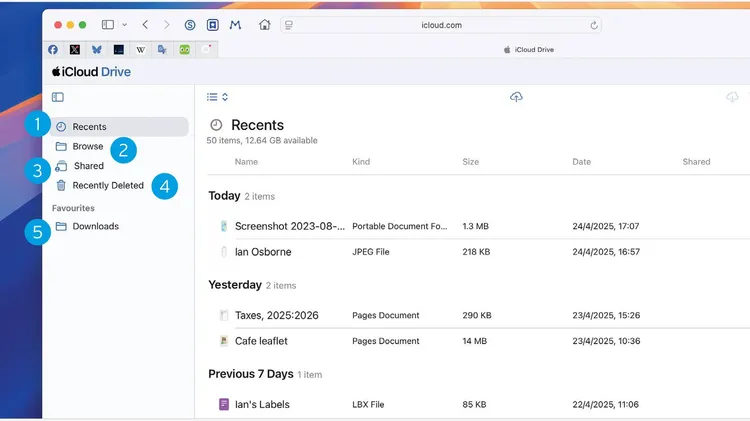Select the iCloud Drive browser tab
This screenshot has width=750, height=421.
pyautogui.click(x=529, y=50)
